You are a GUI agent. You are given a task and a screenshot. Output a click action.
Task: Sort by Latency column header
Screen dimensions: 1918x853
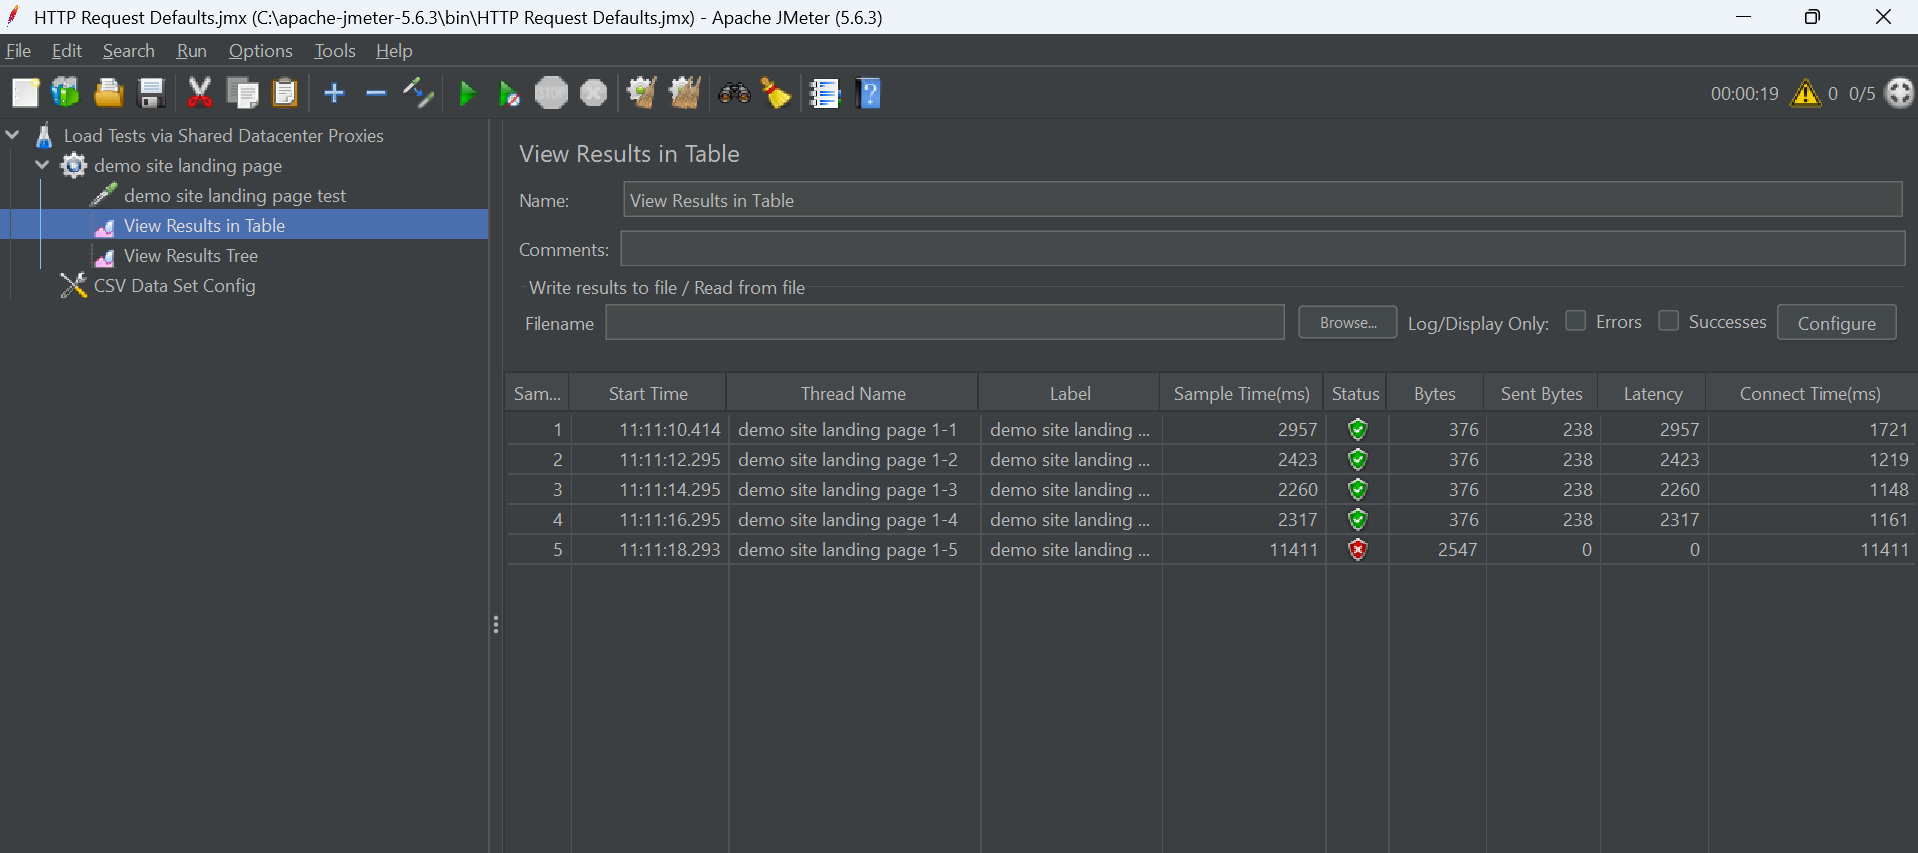click(1652, 394)
